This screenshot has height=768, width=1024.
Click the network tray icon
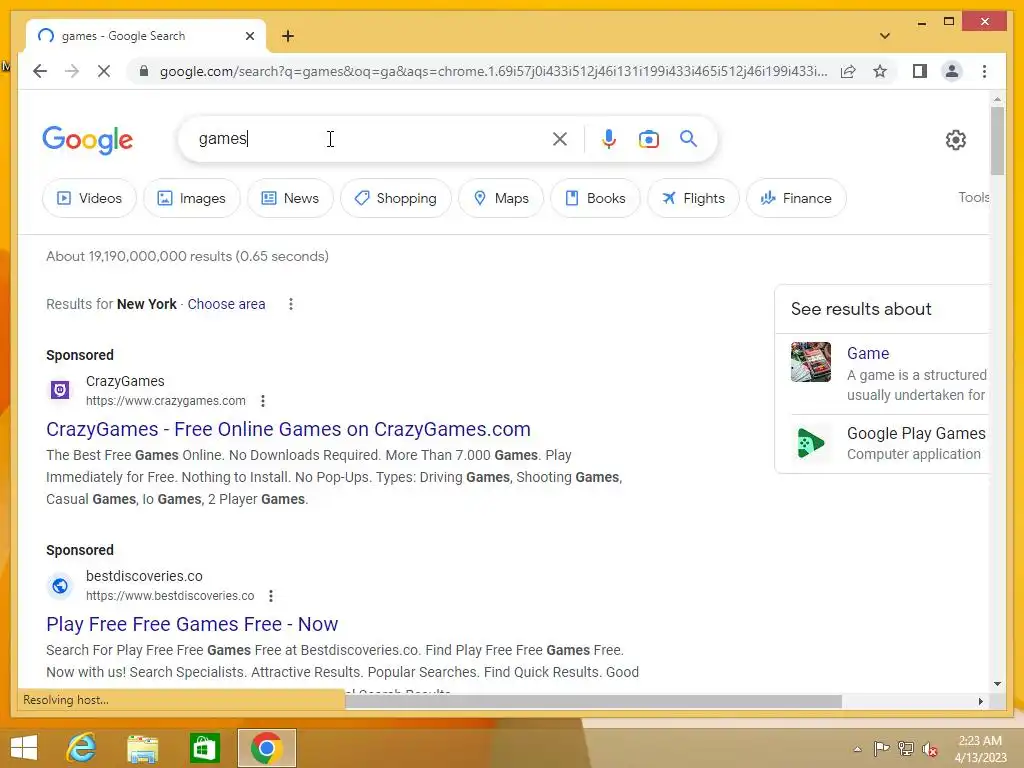pos(906,749)
